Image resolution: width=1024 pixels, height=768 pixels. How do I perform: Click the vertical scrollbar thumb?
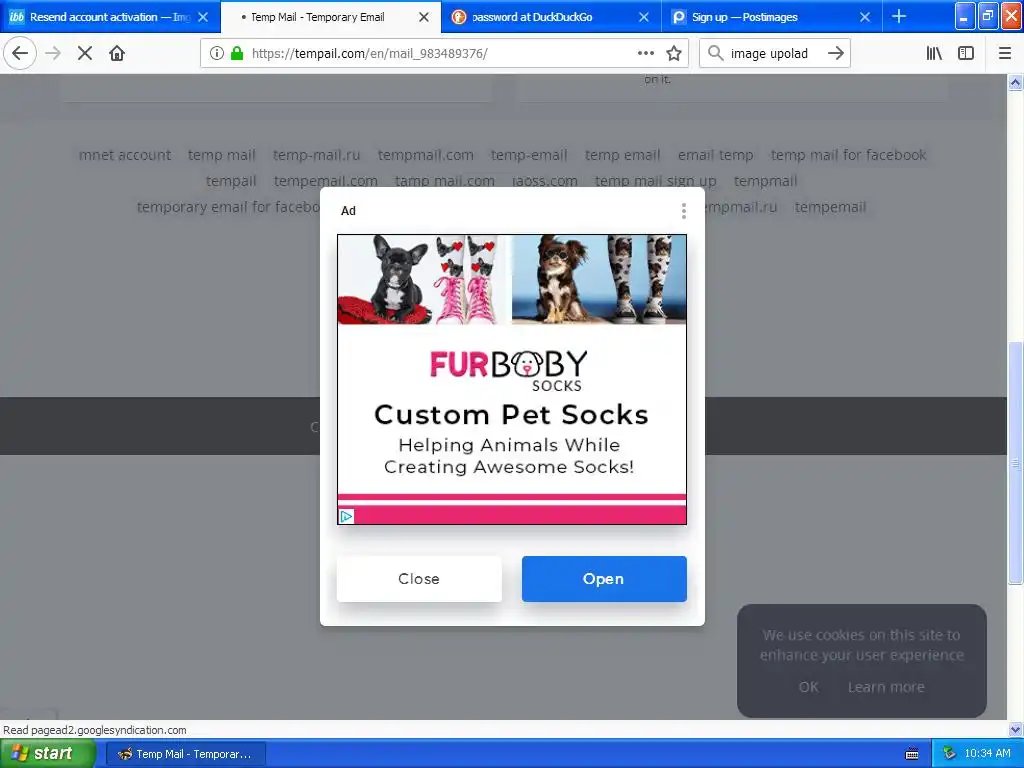coord(1015,462)
